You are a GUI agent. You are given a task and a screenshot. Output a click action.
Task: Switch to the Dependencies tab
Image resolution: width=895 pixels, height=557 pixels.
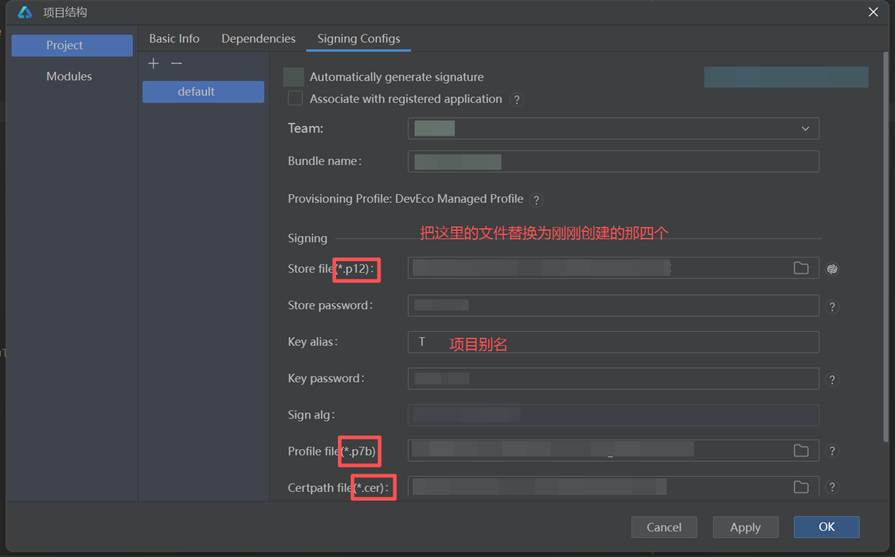click(258, 38)
